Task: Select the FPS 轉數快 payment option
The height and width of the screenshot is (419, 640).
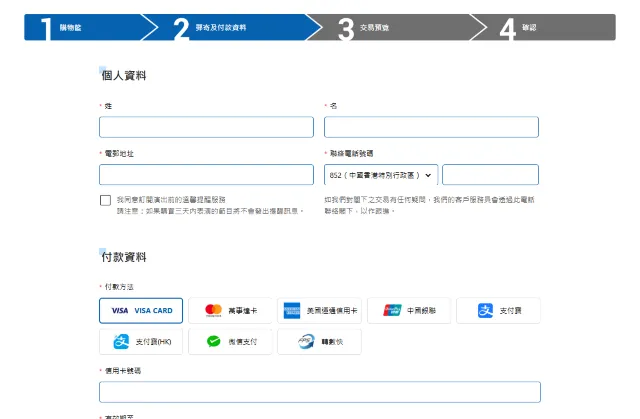Action: click(320, 341)
